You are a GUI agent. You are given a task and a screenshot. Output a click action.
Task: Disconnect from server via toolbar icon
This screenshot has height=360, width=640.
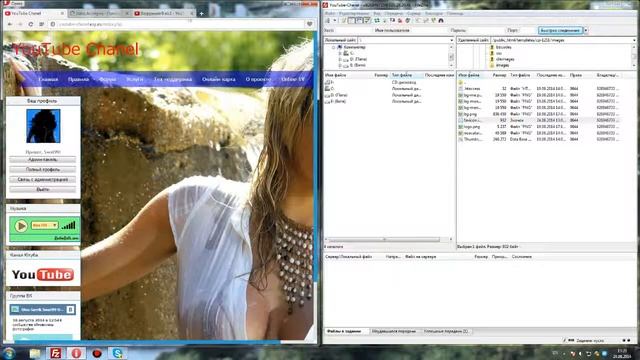[400, 20]
